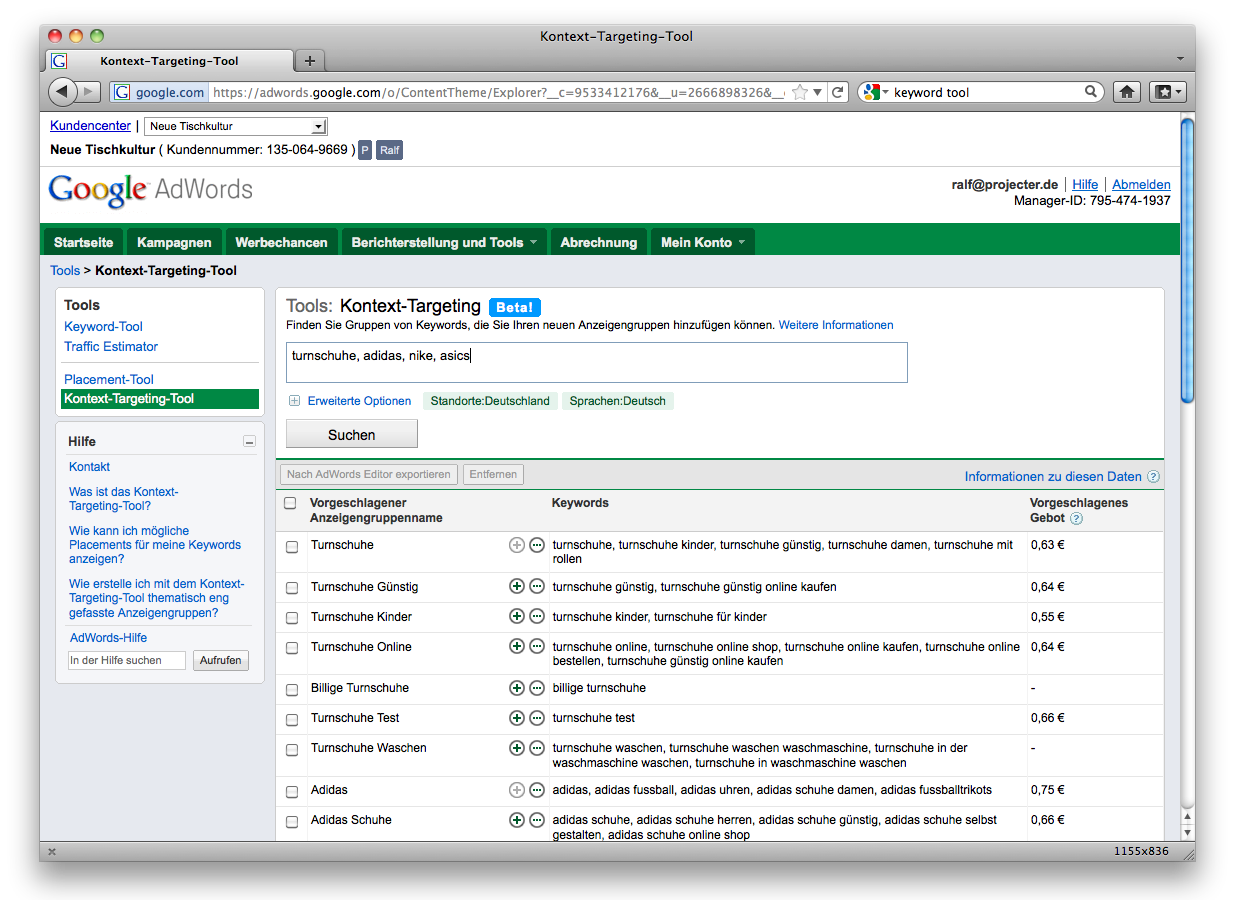Exclude the Turnschuhe Günstig ad group
Screen dimensions: 1235x900
tap(537, 587)
